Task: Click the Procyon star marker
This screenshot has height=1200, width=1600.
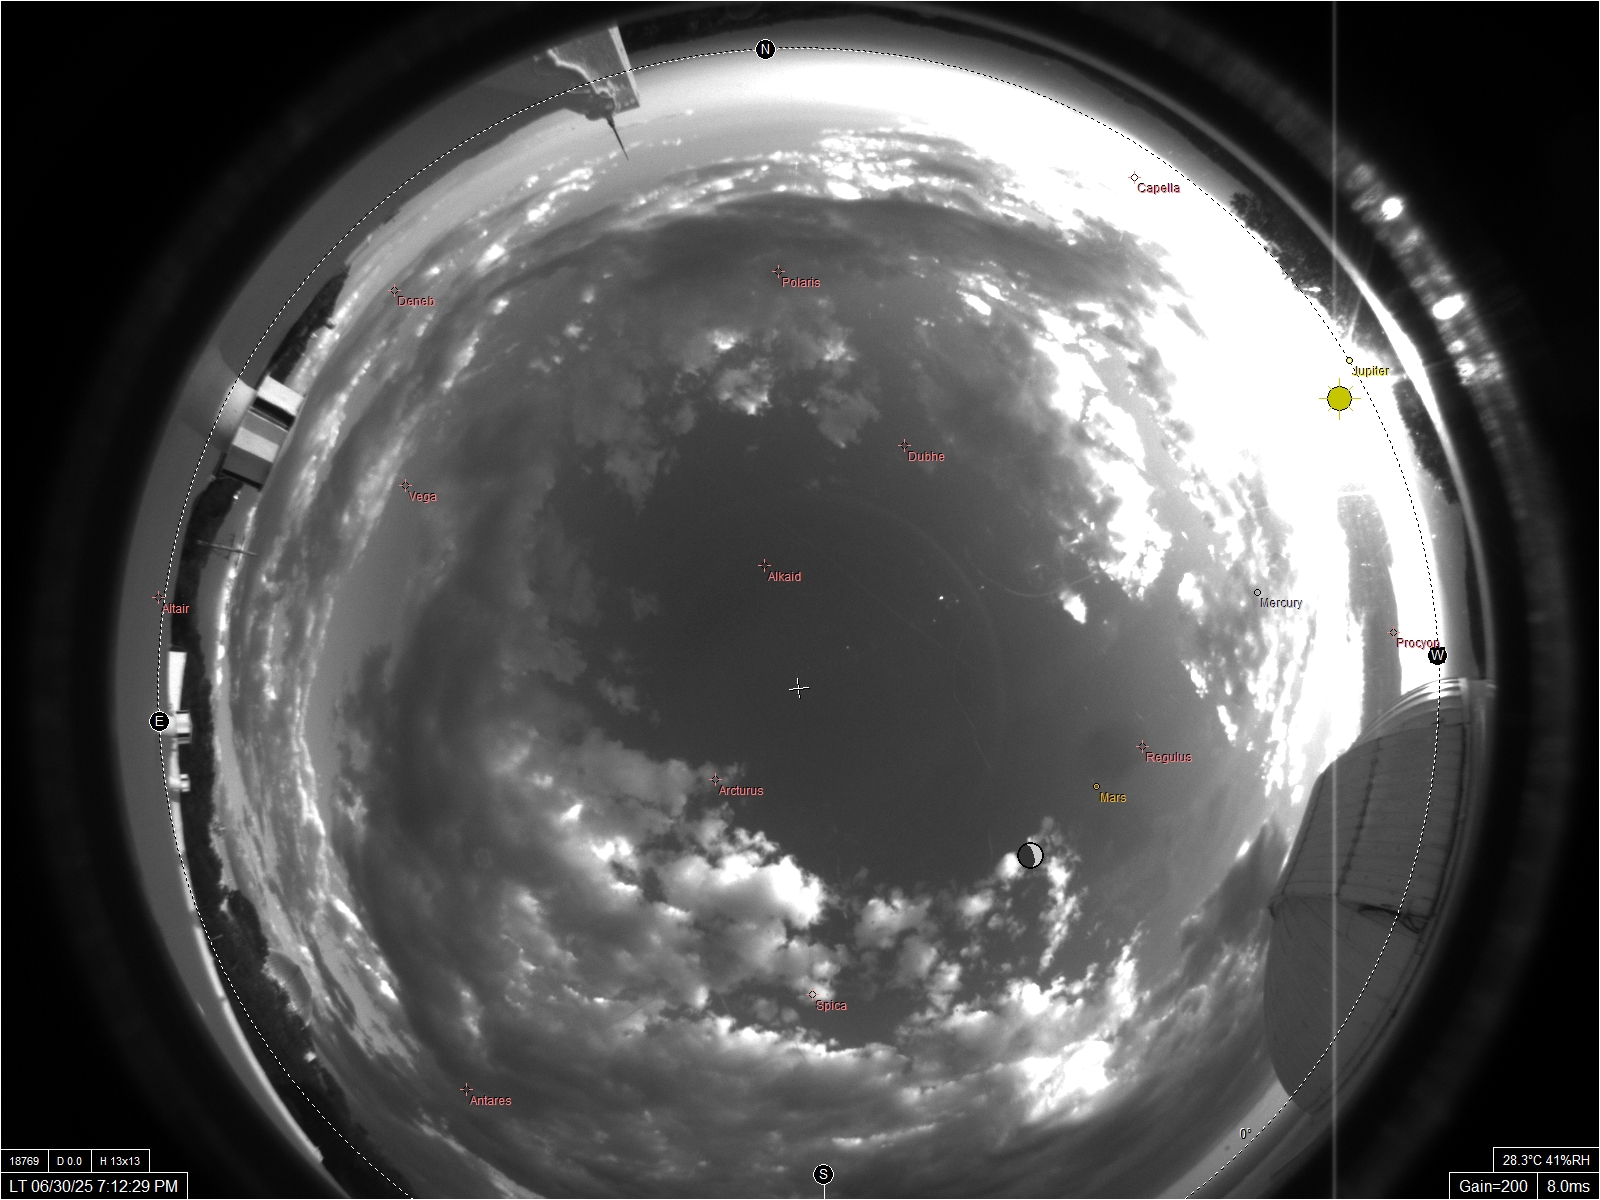Action: tap(1393, 632)
